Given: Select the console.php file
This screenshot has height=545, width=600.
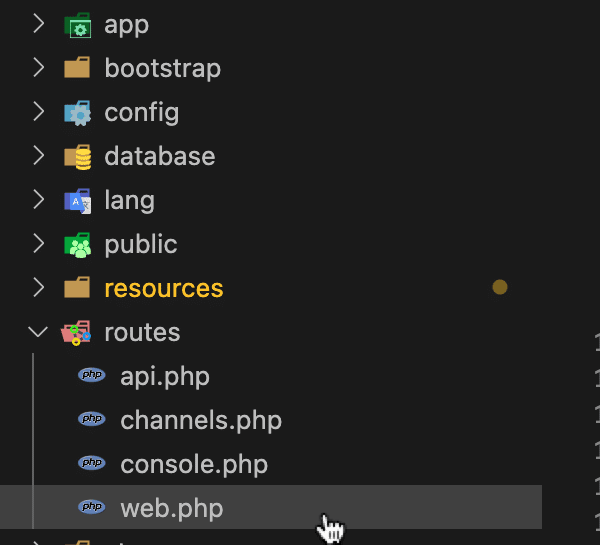Looking at the screenshot, I should pyautogui.click(x=194, y=464).
